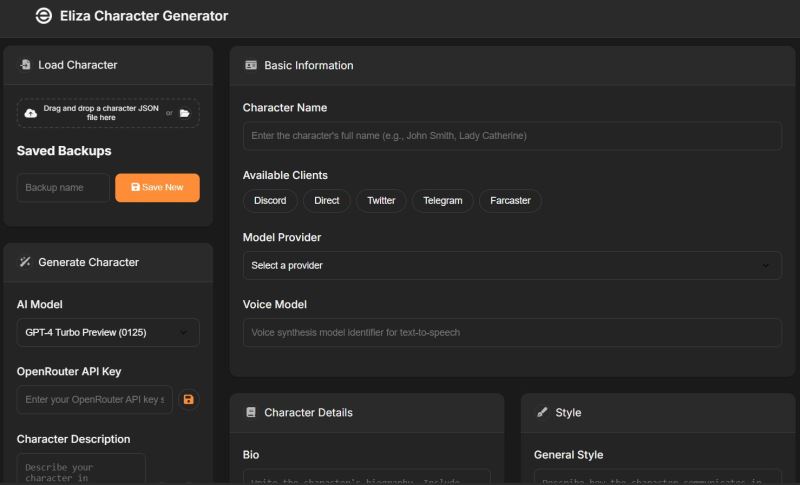Expand the Model Provider select box
Screen dimensions: 800x485
[512, 265]
